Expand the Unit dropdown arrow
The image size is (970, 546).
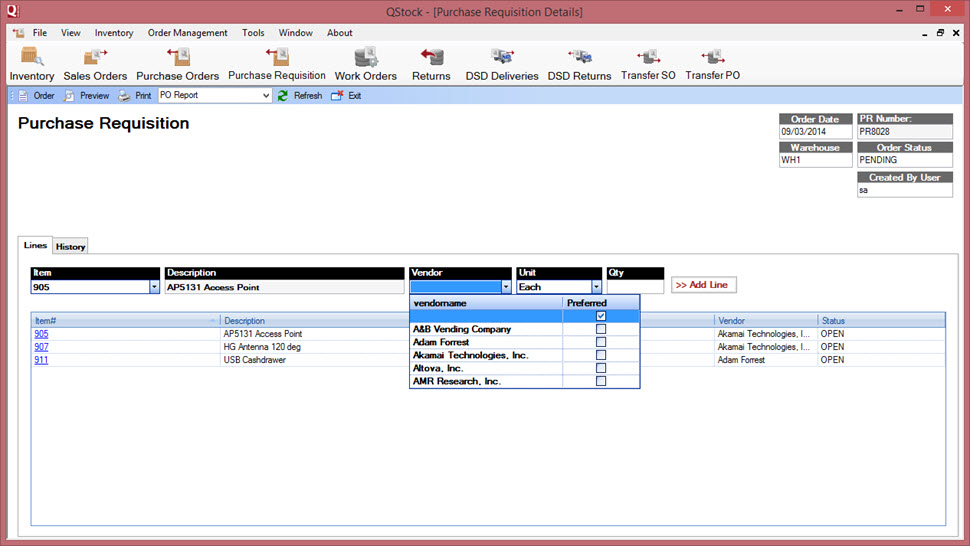click(596, 287)
